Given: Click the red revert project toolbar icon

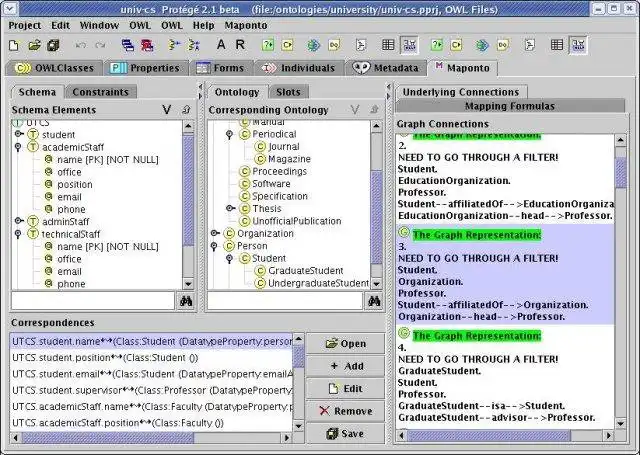Looking at the screenshot, I should pos(147,45).
